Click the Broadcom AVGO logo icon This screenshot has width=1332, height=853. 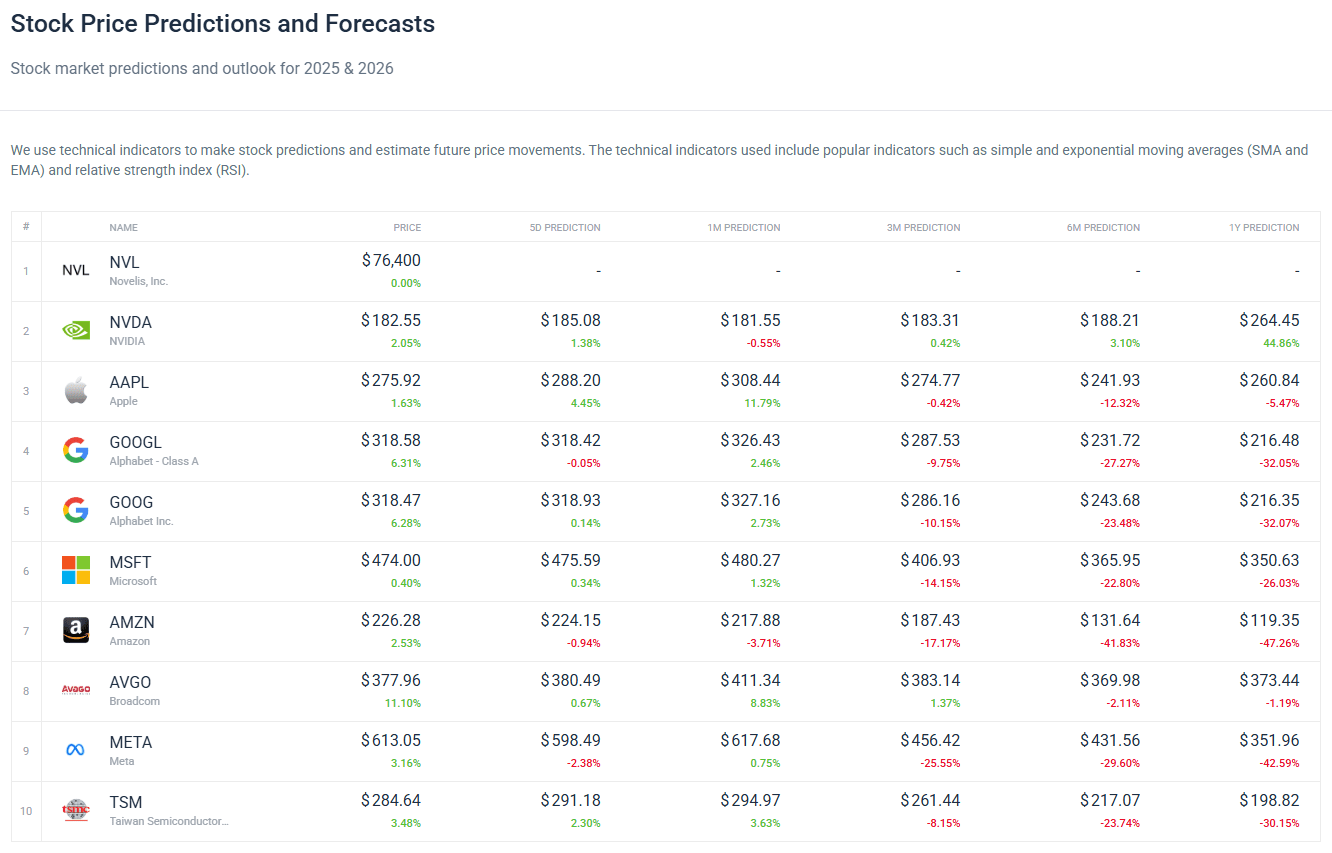click(76, 690)
